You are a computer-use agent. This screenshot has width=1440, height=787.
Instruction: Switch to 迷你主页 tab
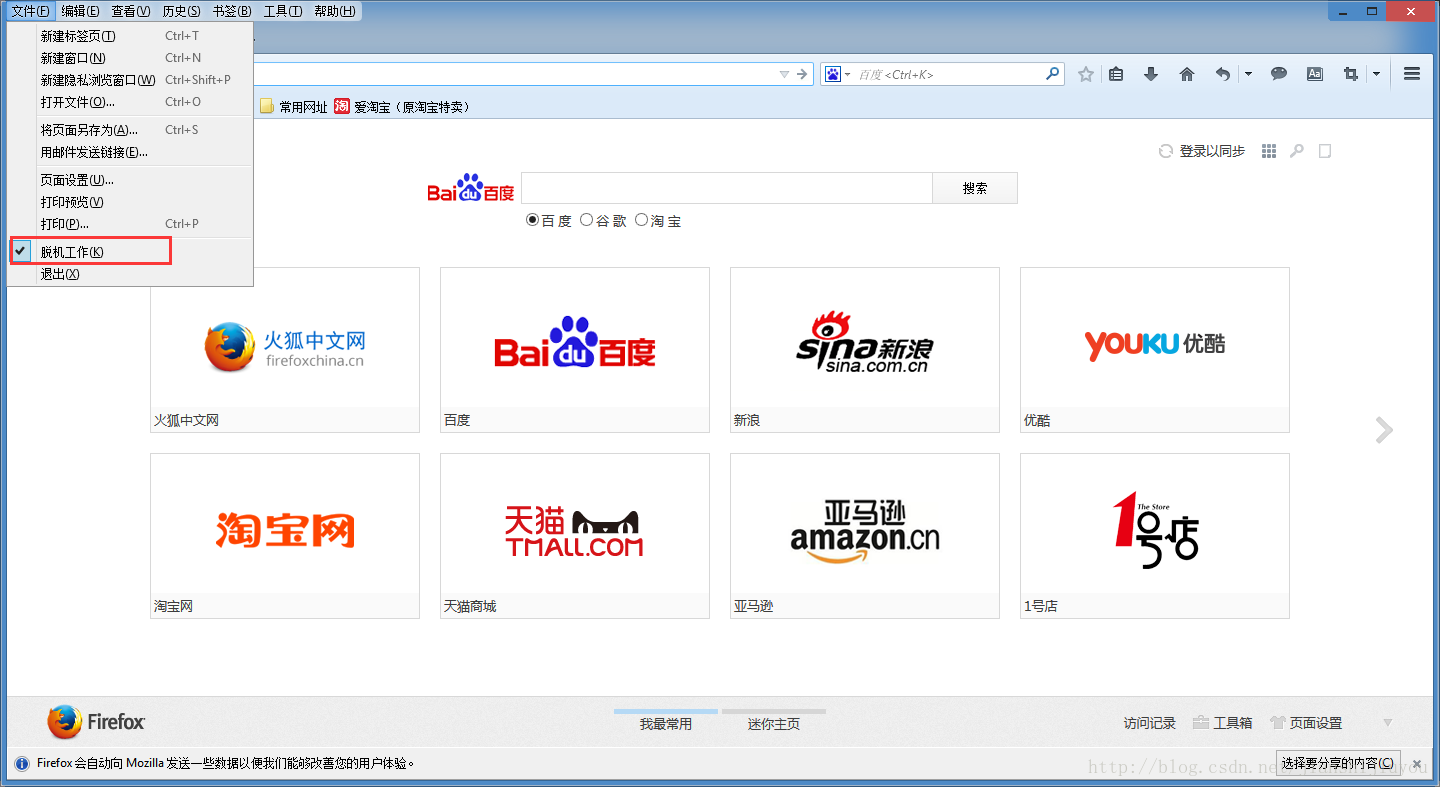[x=774, y=723]
